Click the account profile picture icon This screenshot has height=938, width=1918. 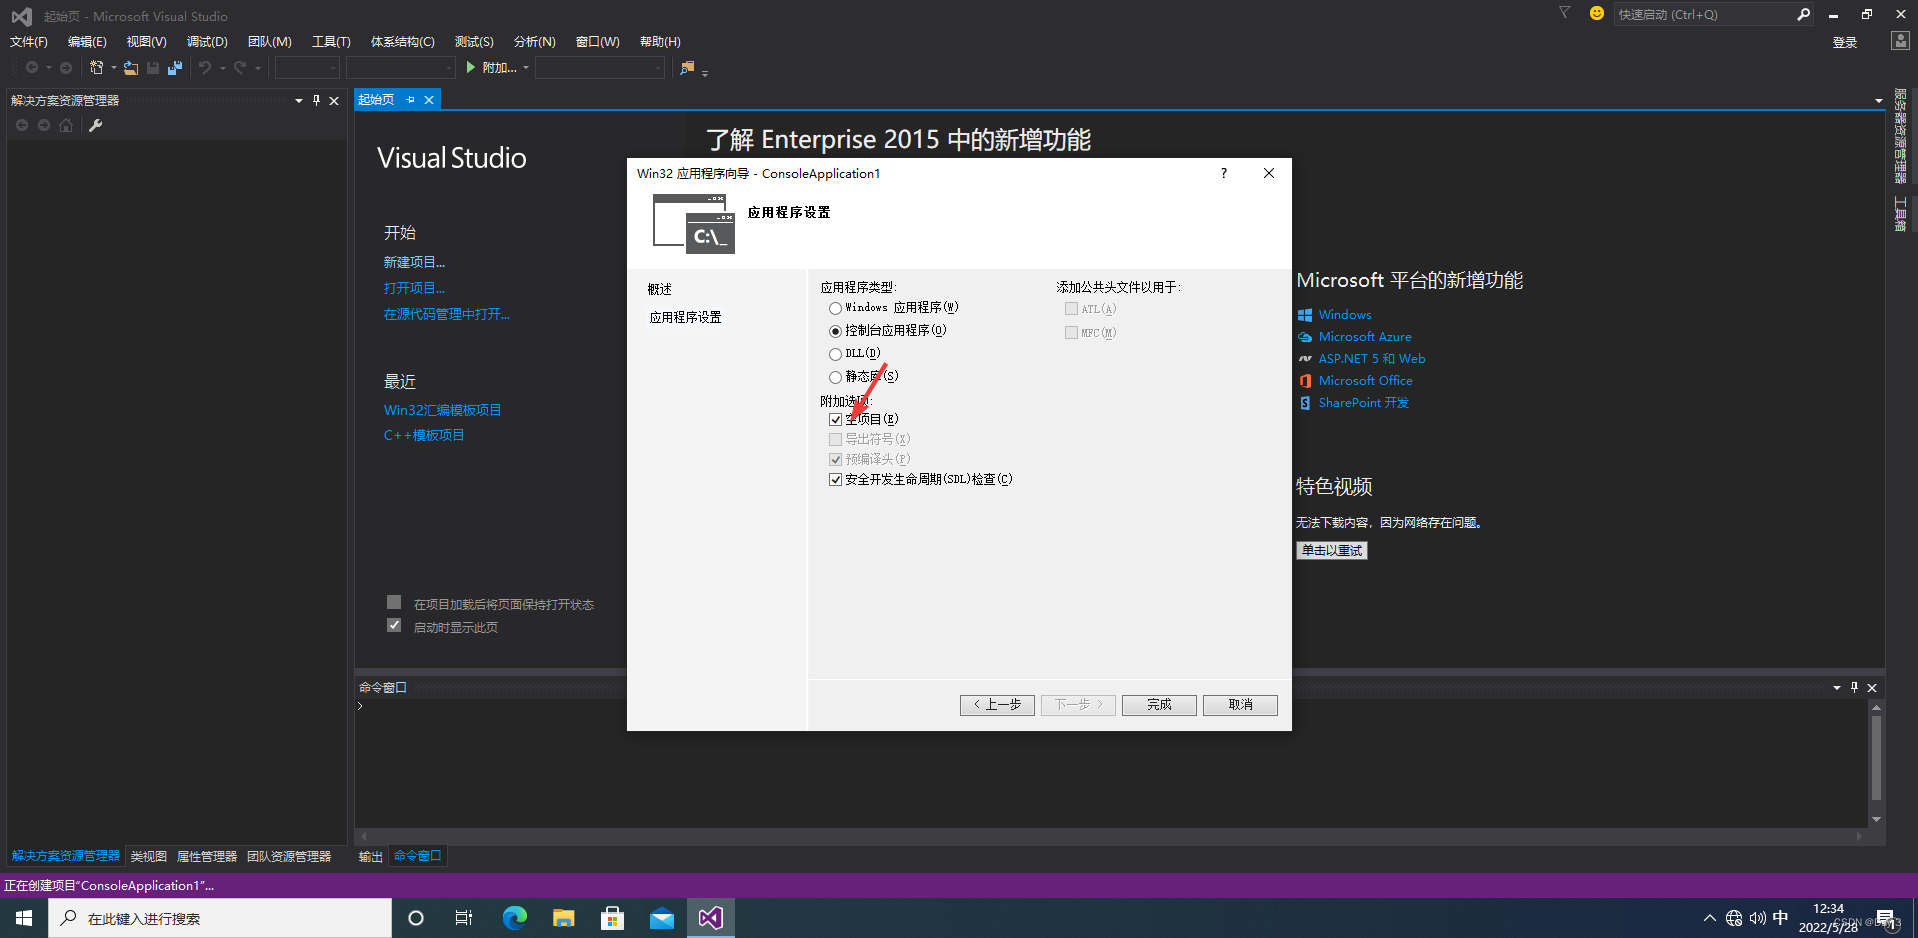[x=1900, y=41]
